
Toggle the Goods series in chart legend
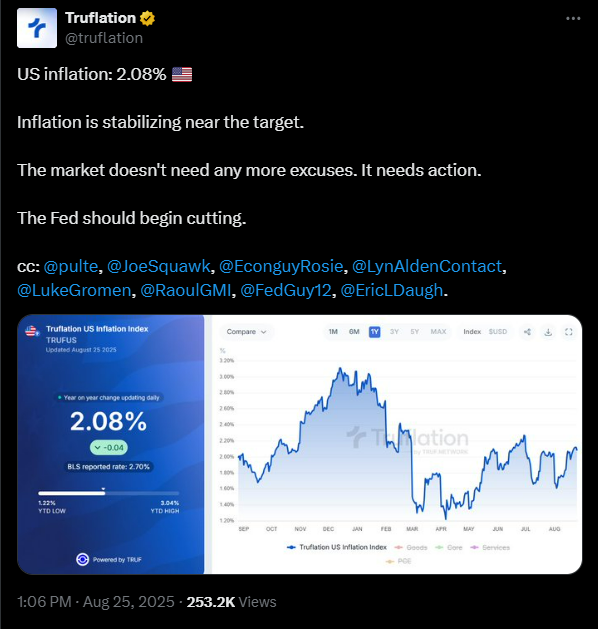412,548
